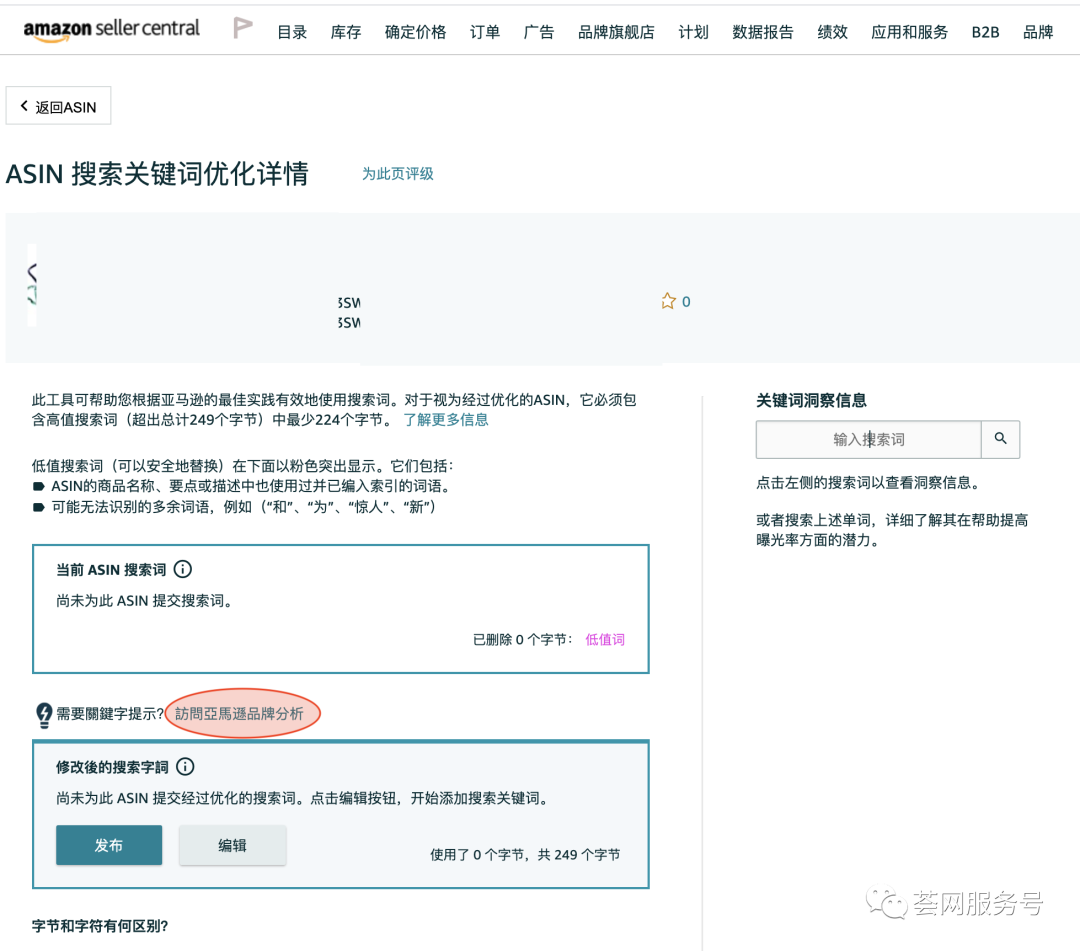Click the 了解更多信息 link

(x=446, y=419)
